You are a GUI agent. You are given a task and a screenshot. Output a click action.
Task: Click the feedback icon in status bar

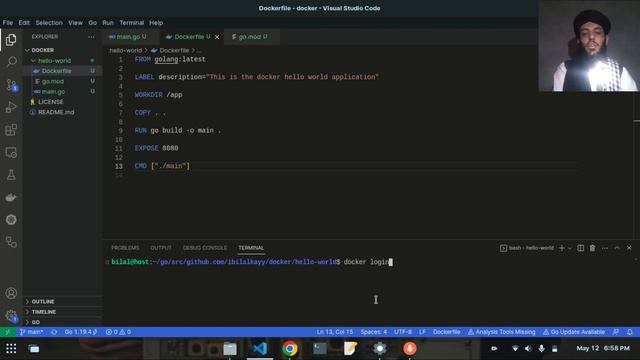click(x=616, y=332)
